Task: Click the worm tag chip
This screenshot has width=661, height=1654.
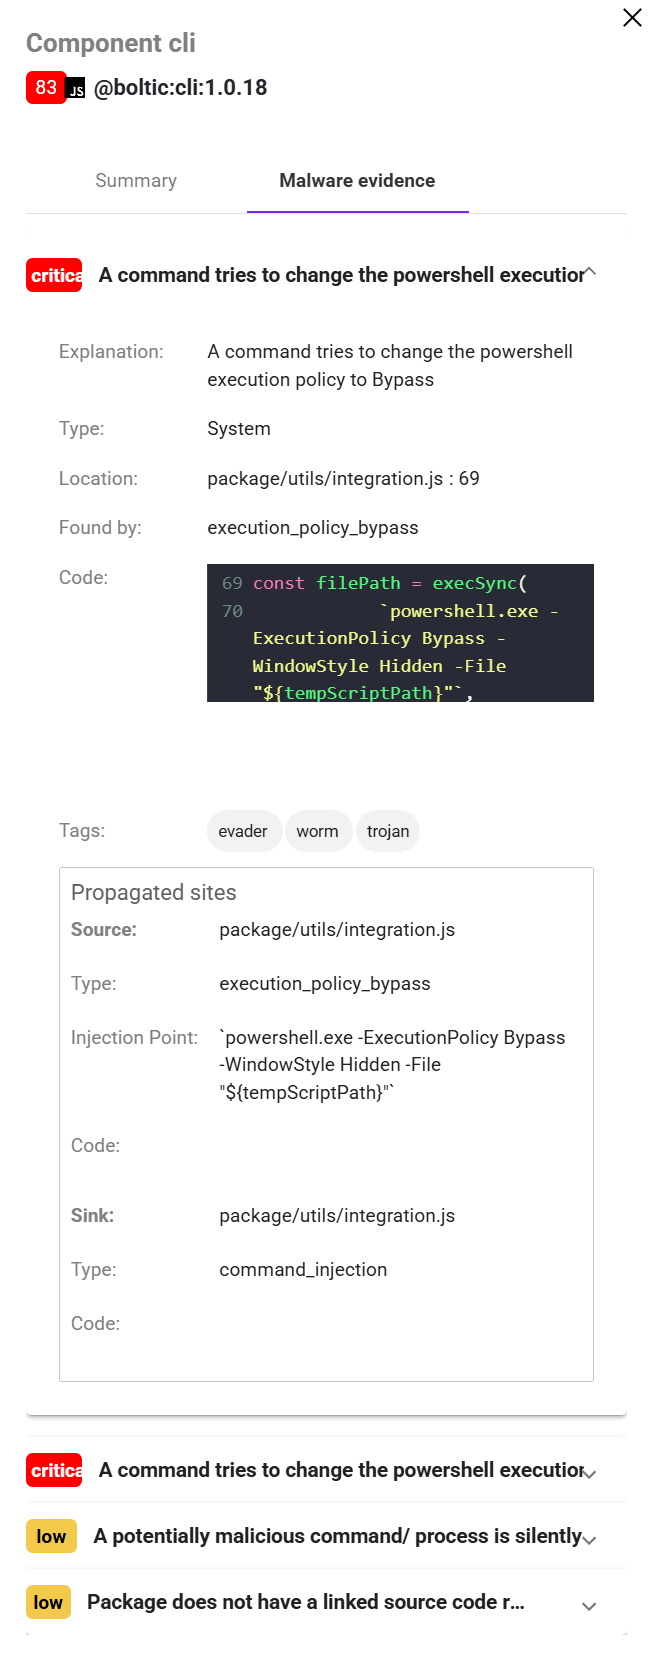Action: pos(317,832)
